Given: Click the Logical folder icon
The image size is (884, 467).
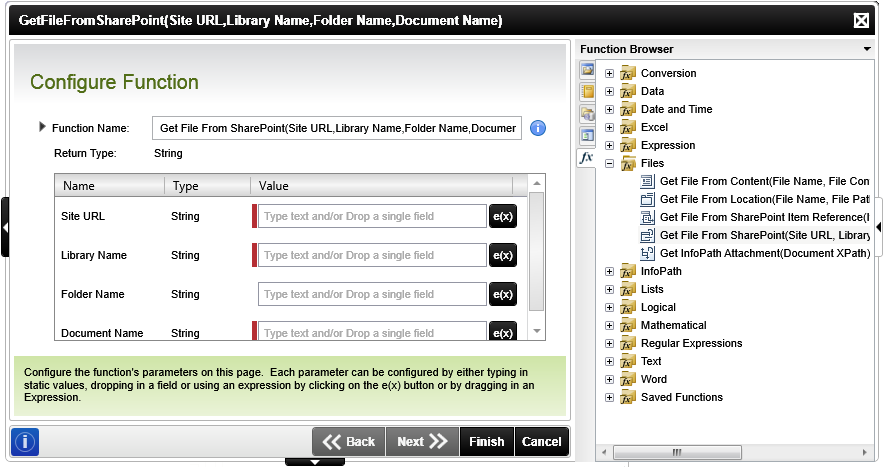Looking at the screenshot, I should click(x=627, y=307).
